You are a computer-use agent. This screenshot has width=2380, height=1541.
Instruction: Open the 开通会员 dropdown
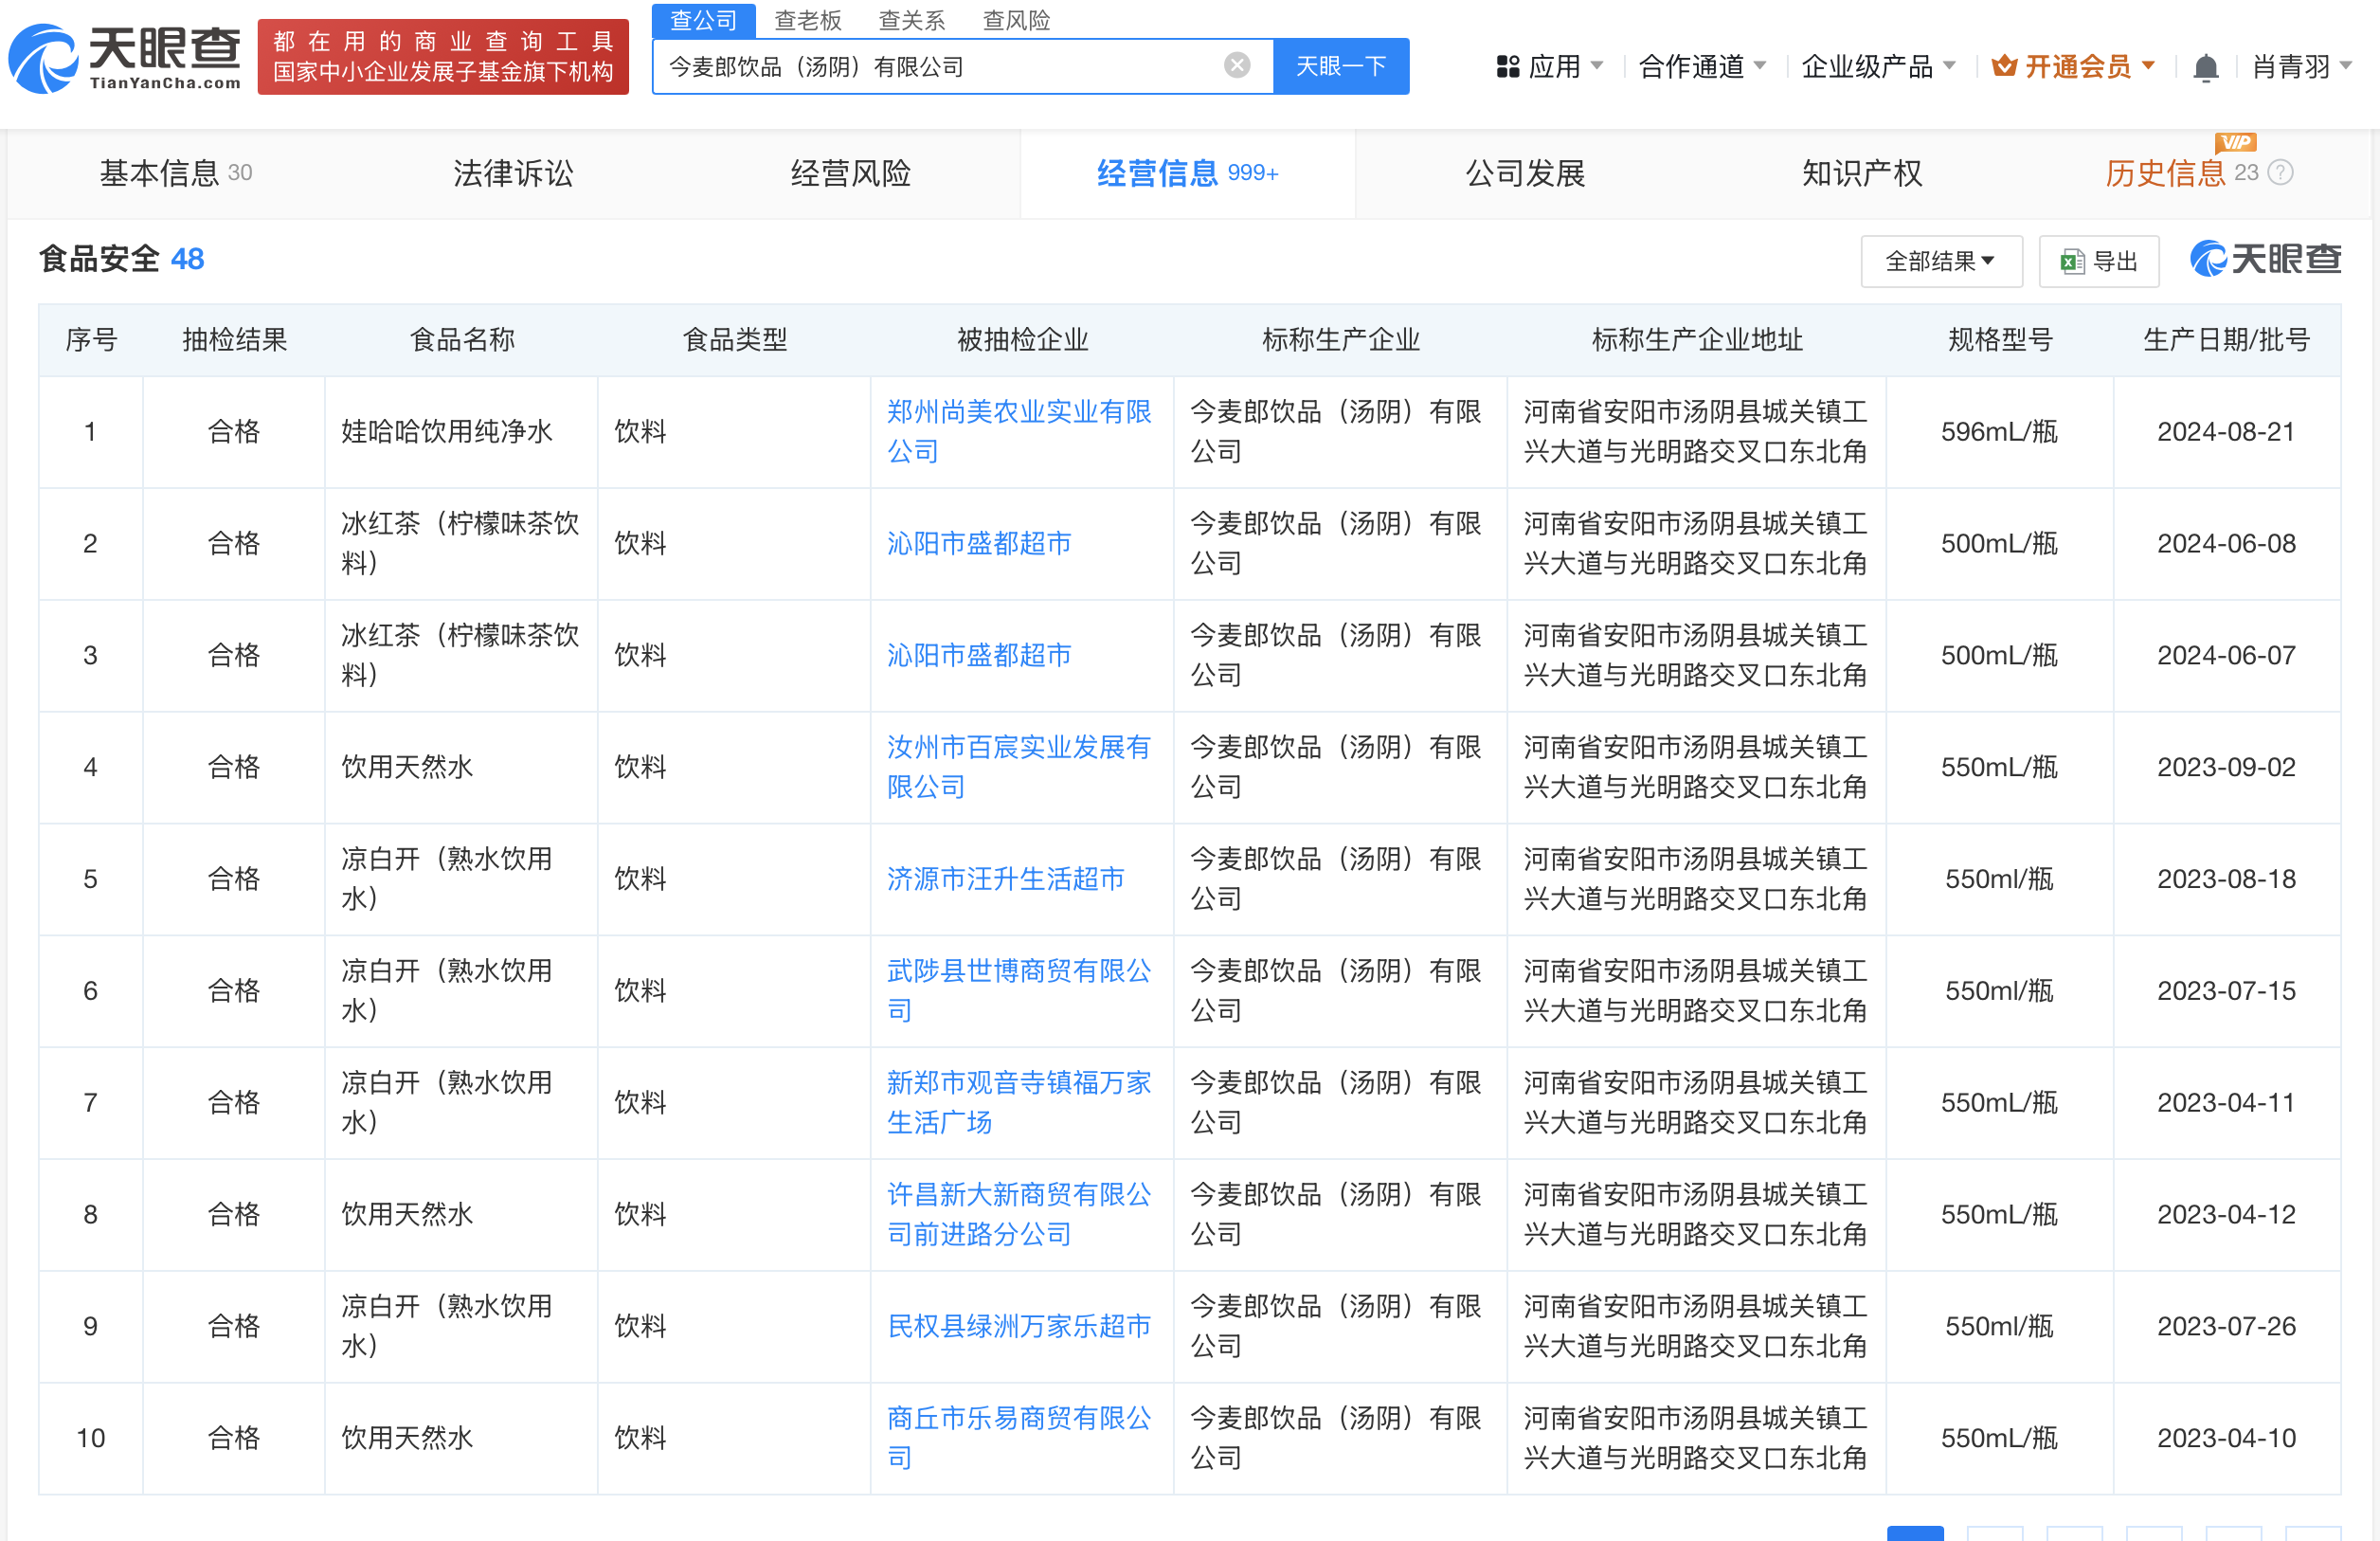2148,66
